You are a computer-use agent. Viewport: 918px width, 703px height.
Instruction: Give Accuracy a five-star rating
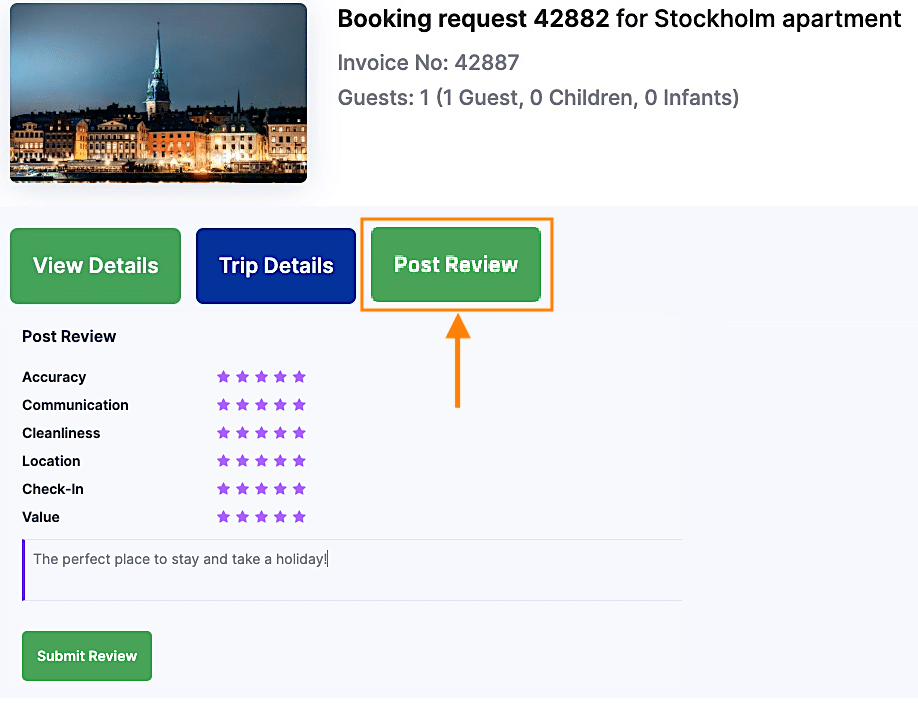tap(299, 377)
